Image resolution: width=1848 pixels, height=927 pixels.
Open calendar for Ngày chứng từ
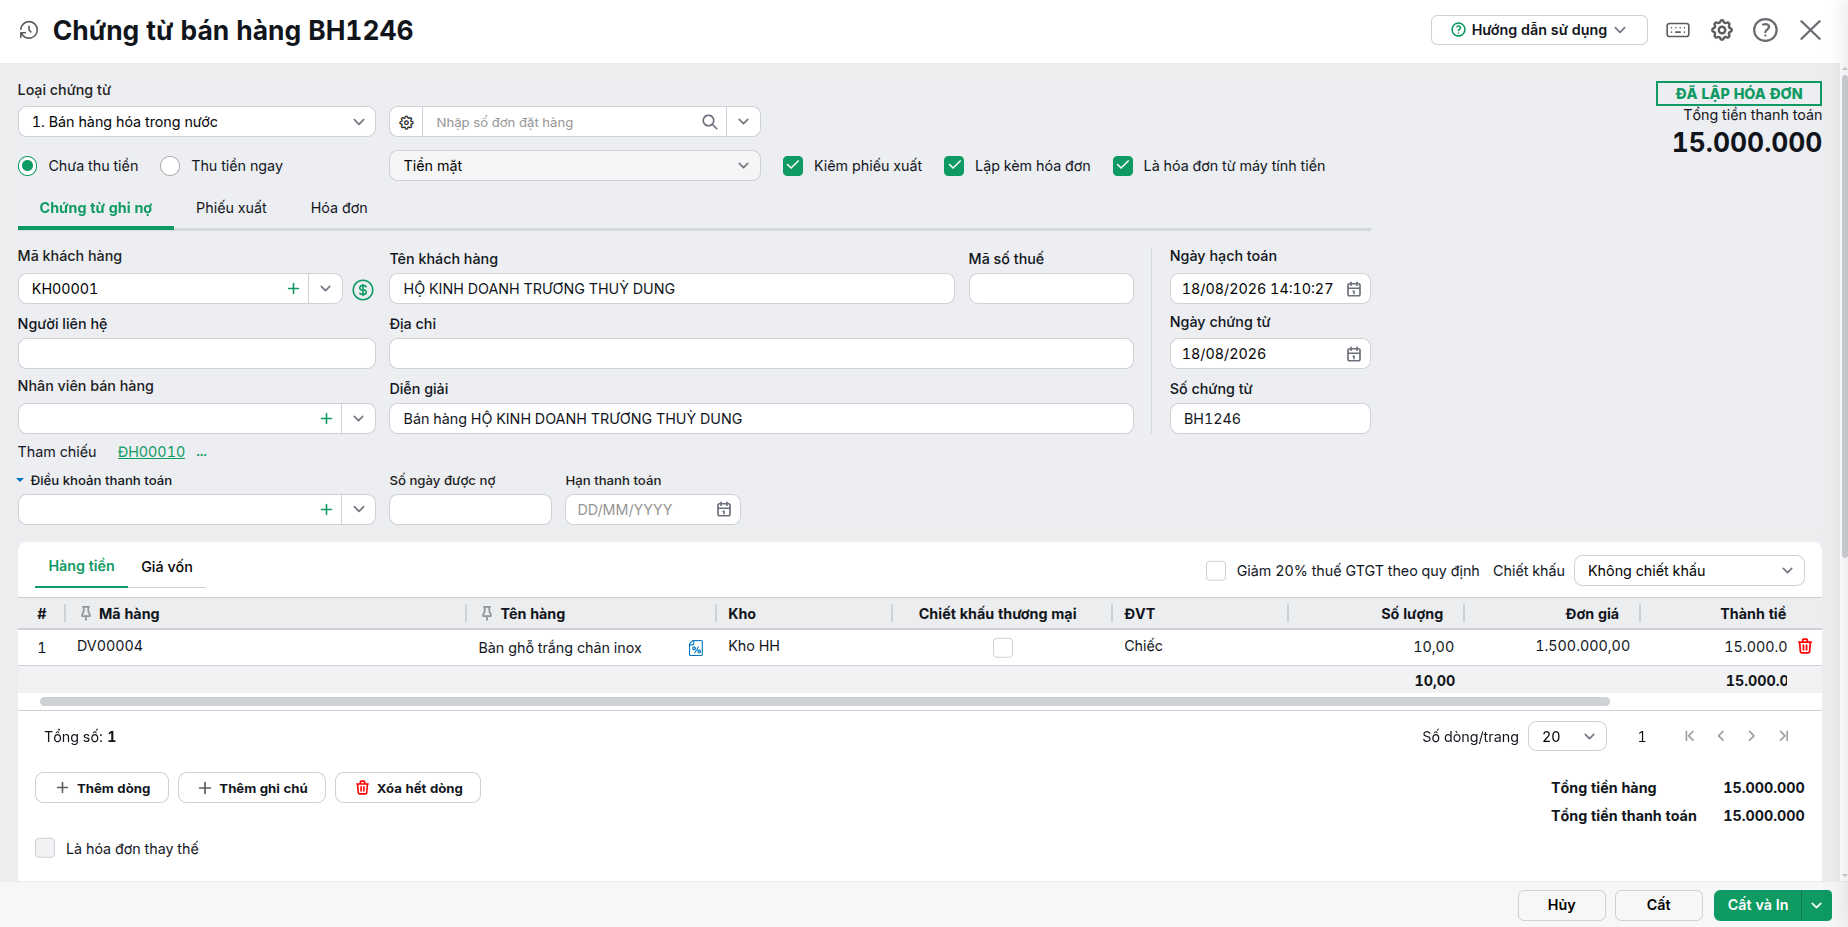[1354, 354]
